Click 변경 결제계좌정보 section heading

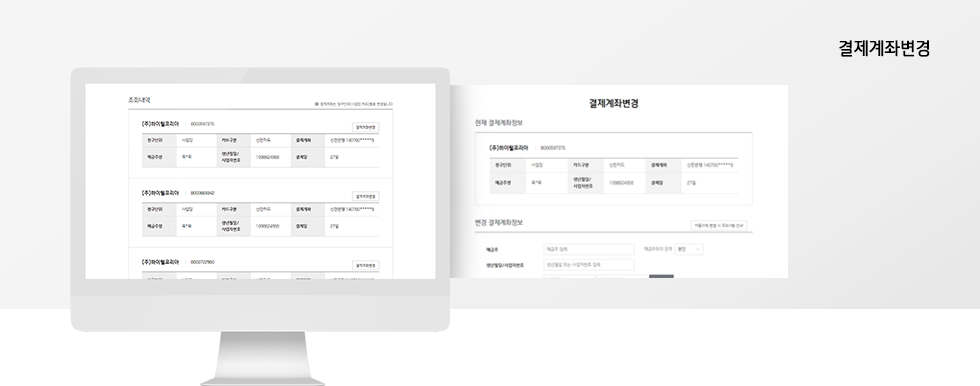[x=499, y=222]
